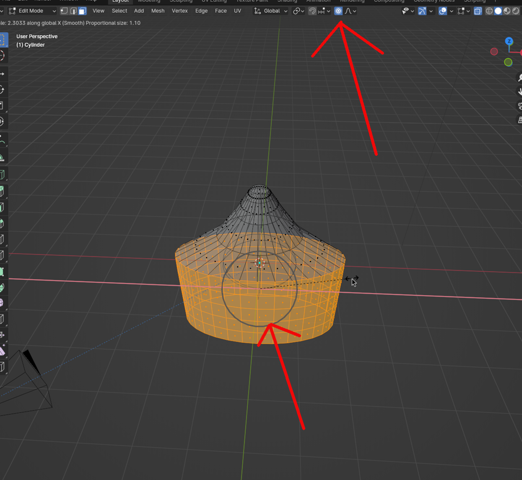Expand the gizmo options arrow
The height and width of the screenshot is (480, 522).
pos(431,11)
